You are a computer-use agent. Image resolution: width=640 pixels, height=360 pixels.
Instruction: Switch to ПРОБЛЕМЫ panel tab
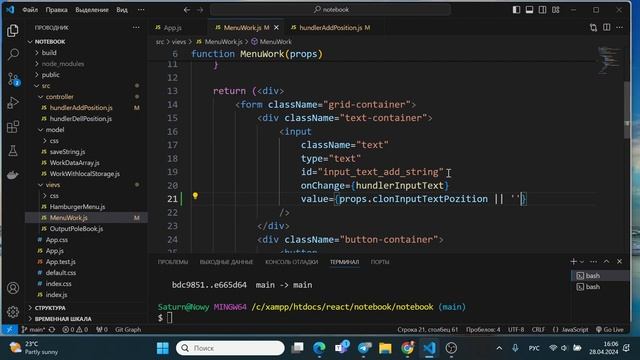[x=173, y=262]
